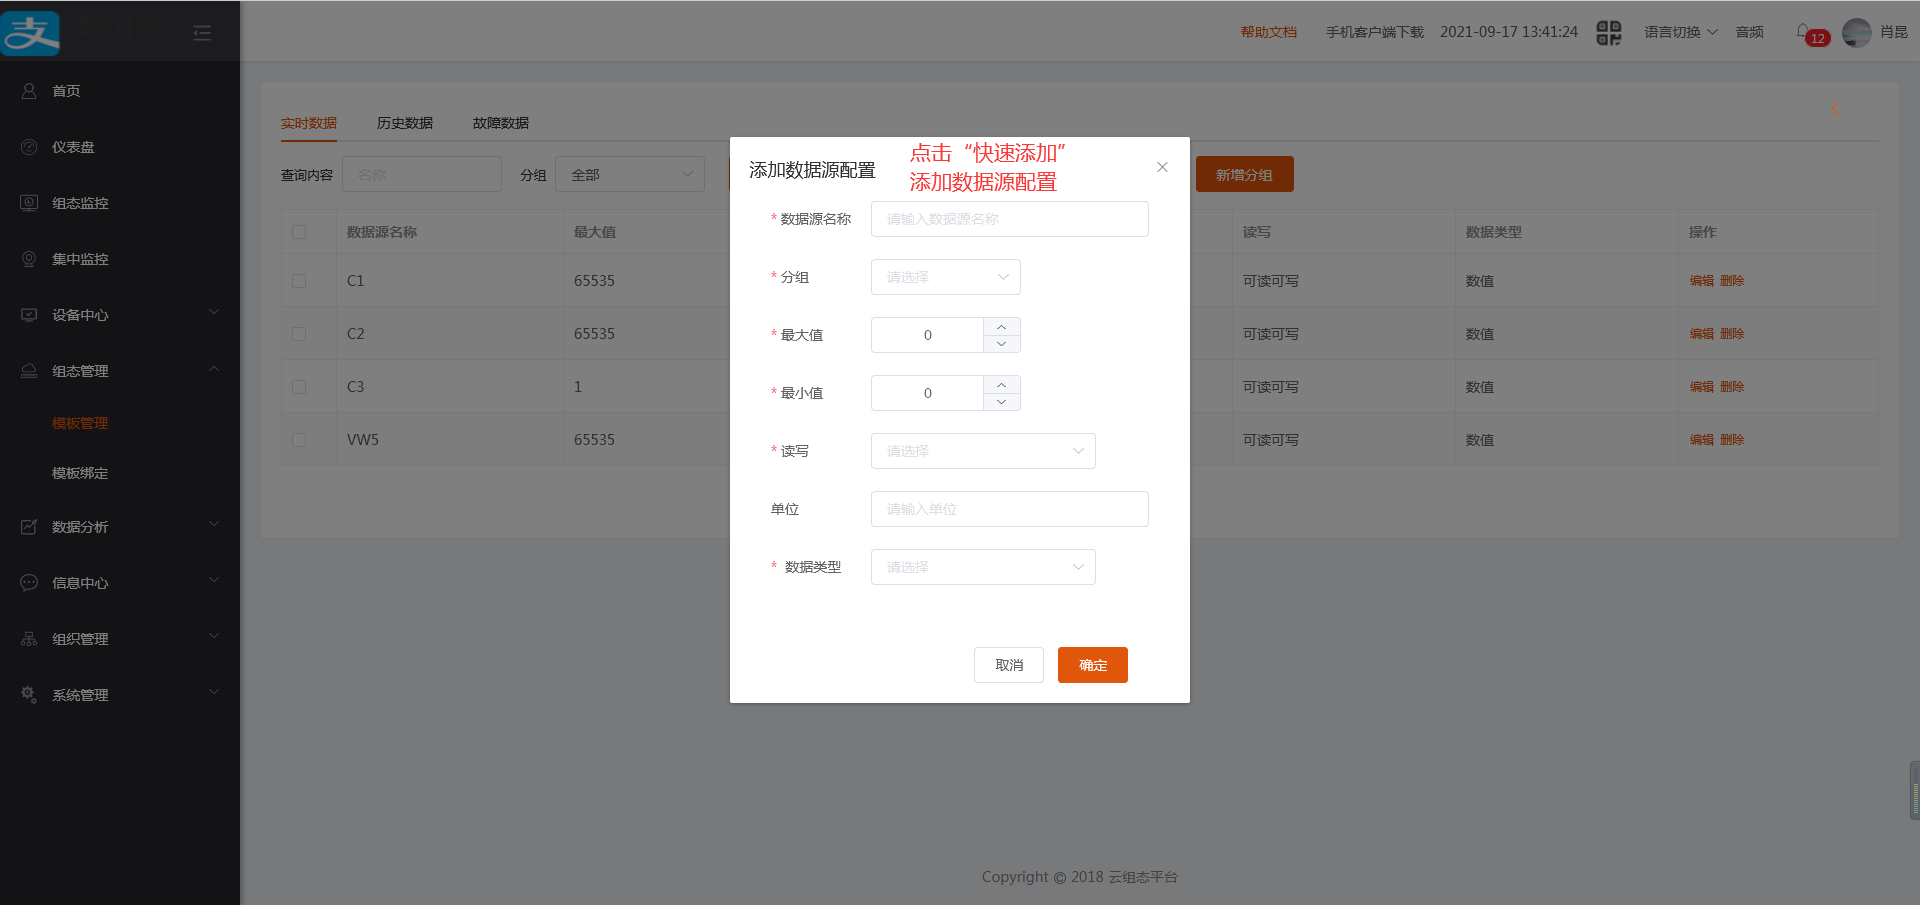Check the box for row C1
Screen dimensions: 1920x905
(x=299, y=281)
